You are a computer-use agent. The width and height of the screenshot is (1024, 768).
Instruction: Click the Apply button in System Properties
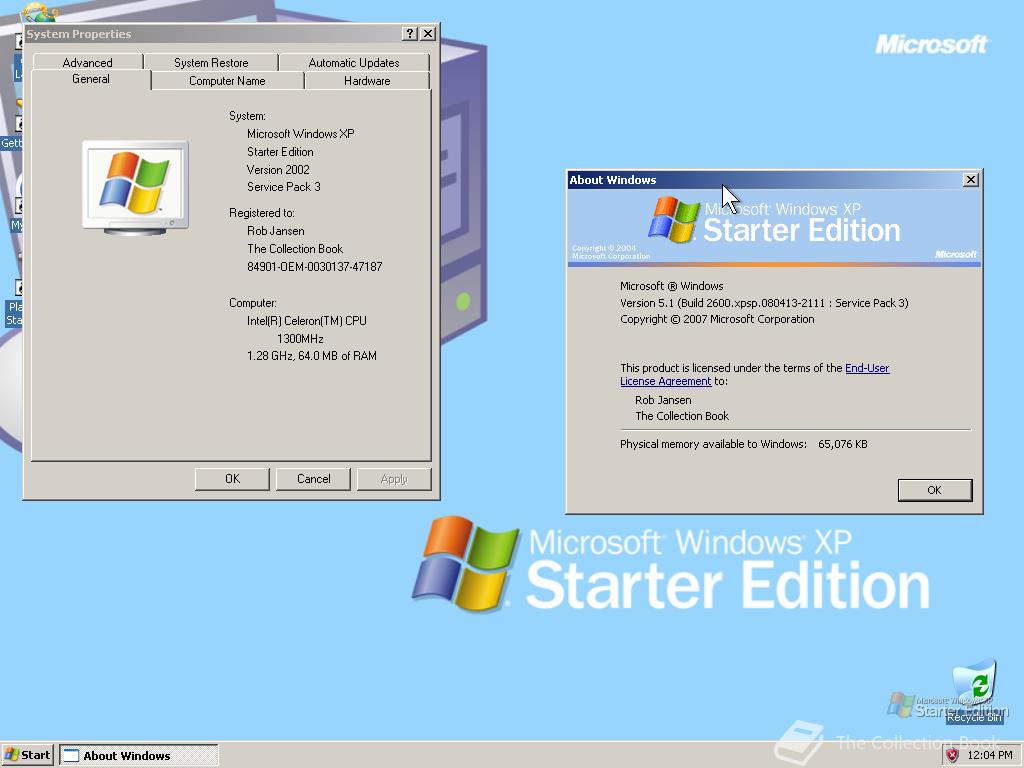[x=394, y=479]
